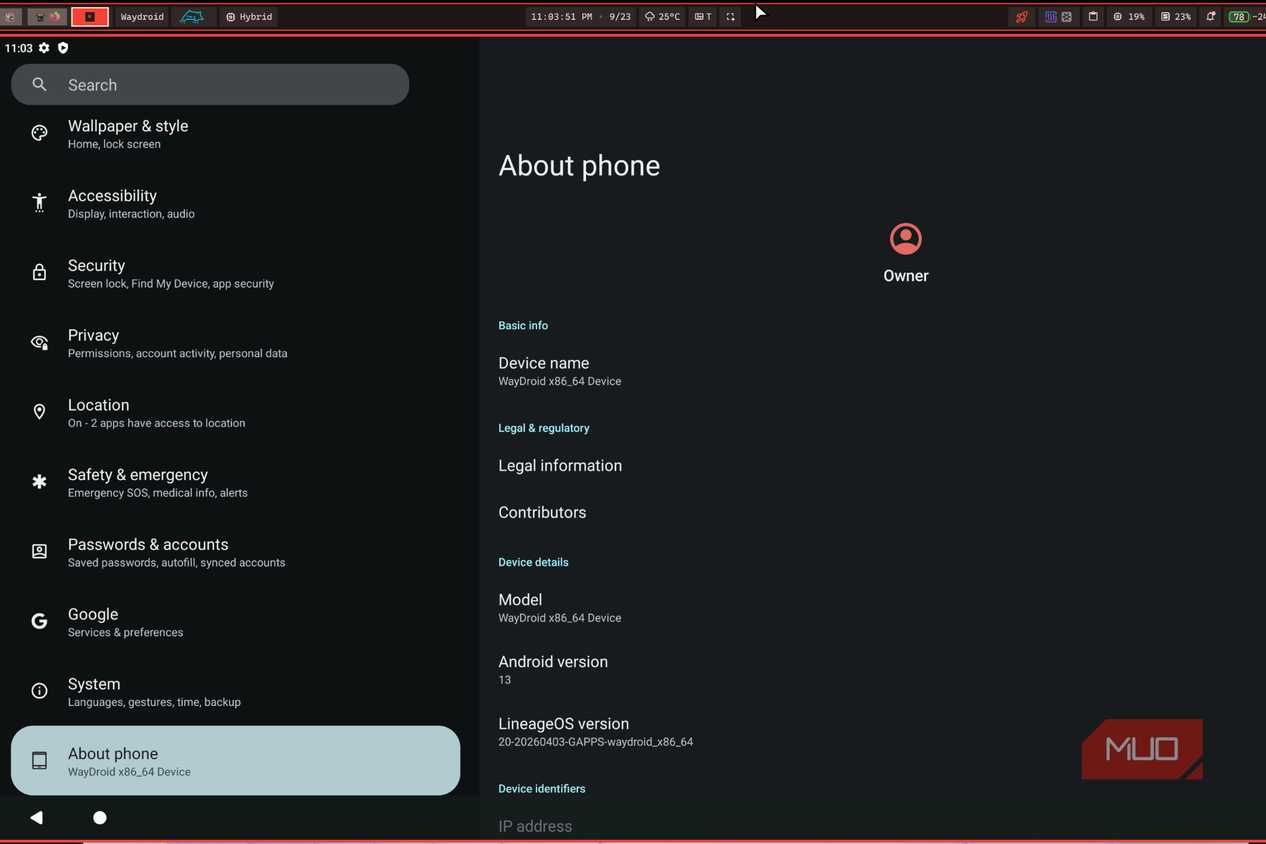Click the Wallpaper palette icon
The height and width of the screenshot is (844, 1266).
pyautogui.click(x=39, y=133)
